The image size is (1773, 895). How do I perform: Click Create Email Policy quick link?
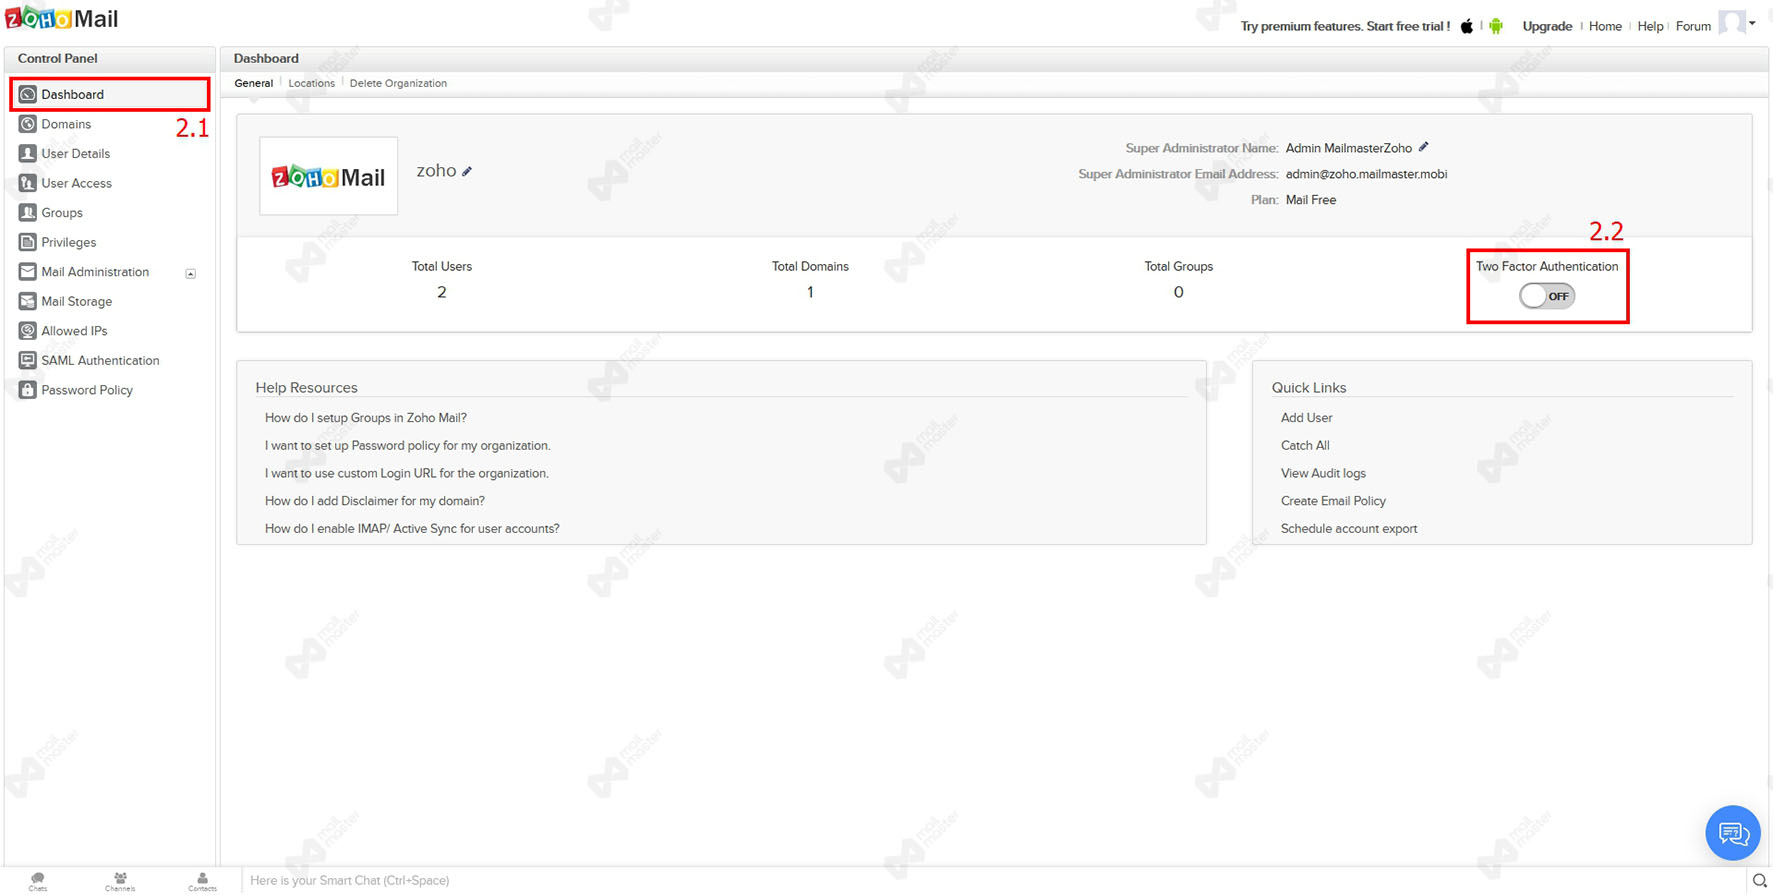point(1333,501)
